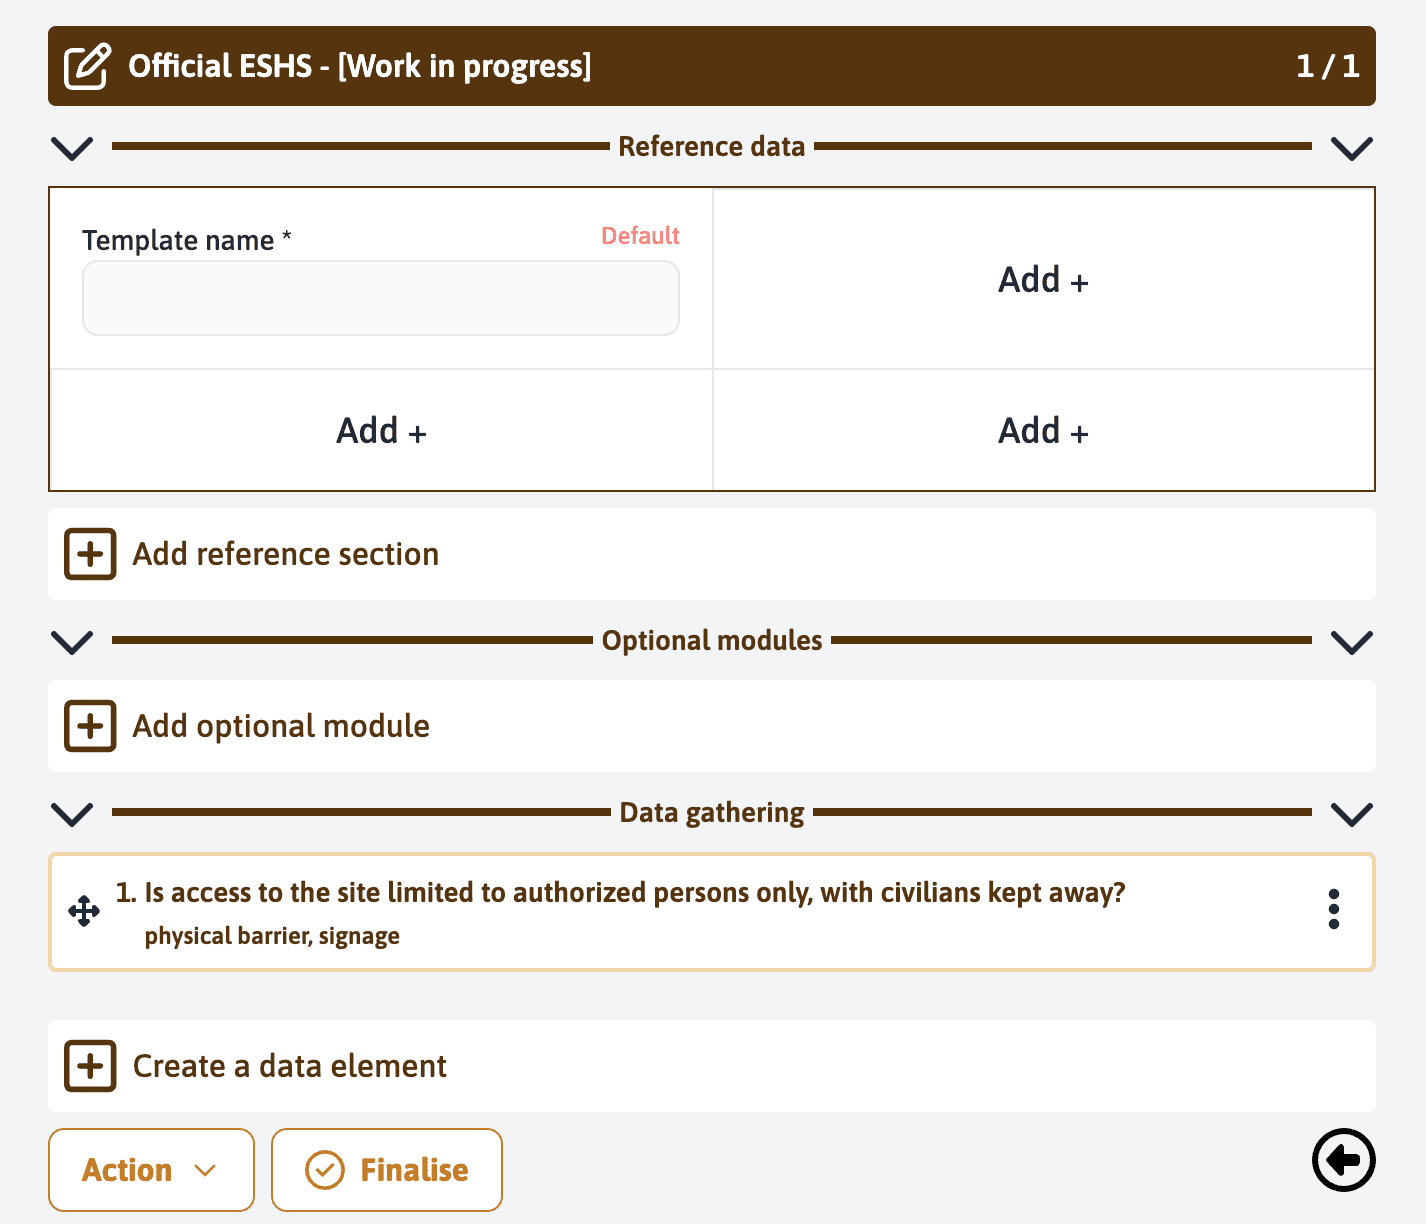Click the Template name input field
Viewport: 1426px width, 1224px height.
click(381, 298)
